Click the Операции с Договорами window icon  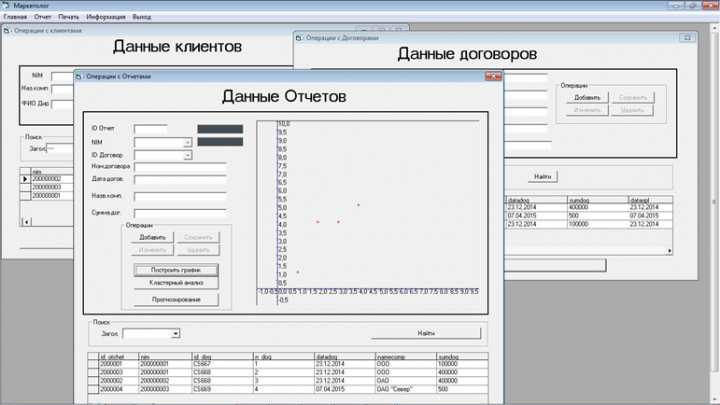[x=298, y=38]
